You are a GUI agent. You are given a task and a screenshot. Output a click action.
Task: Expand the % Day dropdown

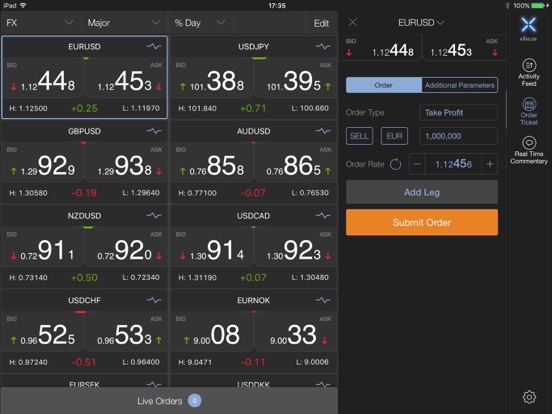200,23
